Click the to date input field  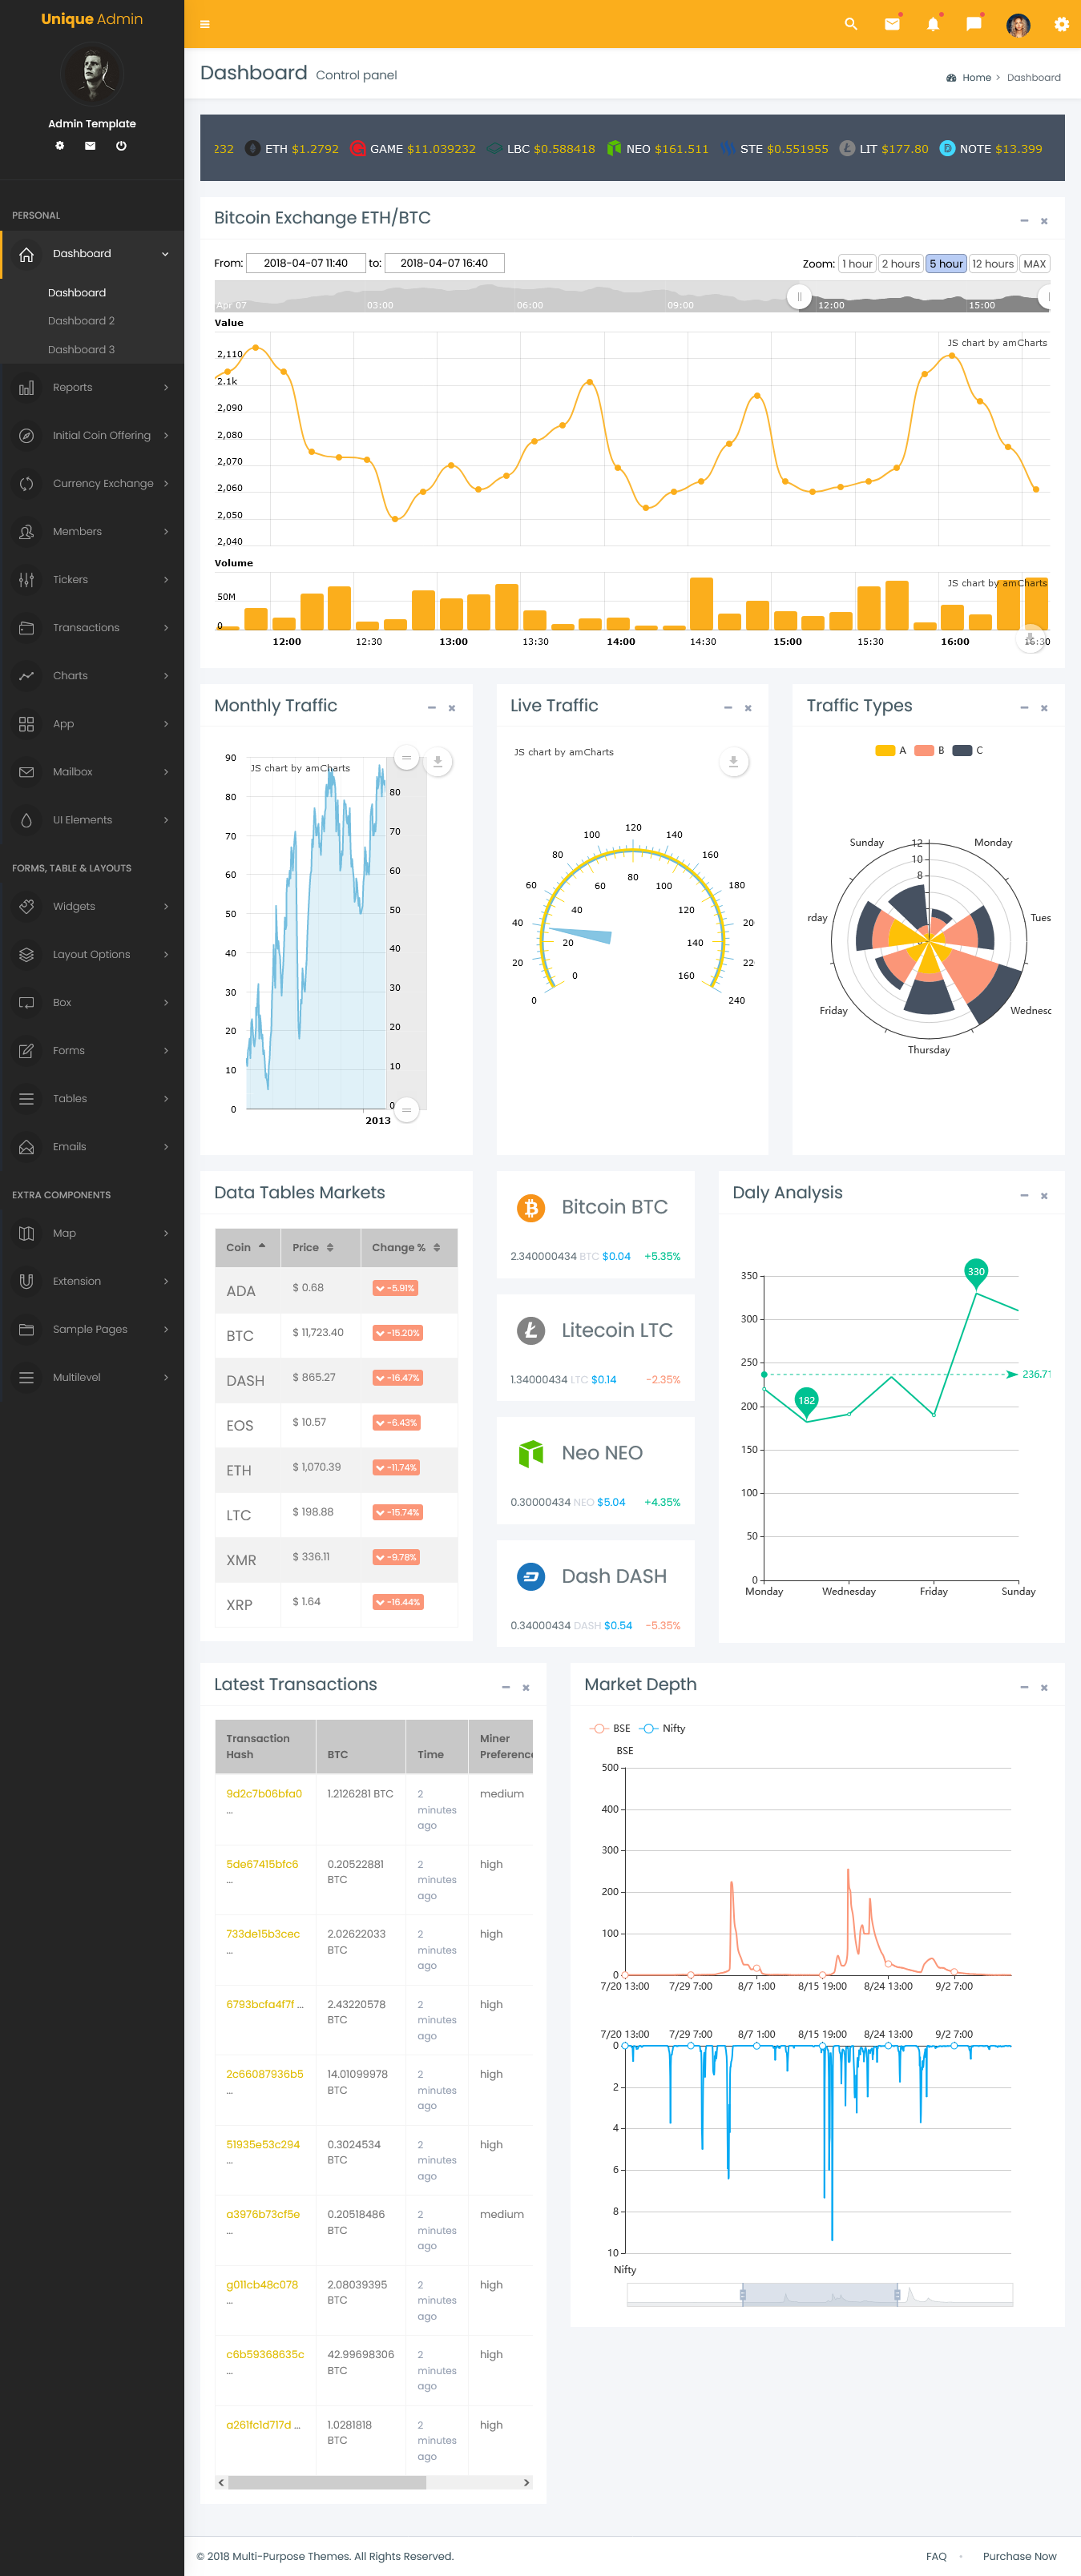point(444,264)
